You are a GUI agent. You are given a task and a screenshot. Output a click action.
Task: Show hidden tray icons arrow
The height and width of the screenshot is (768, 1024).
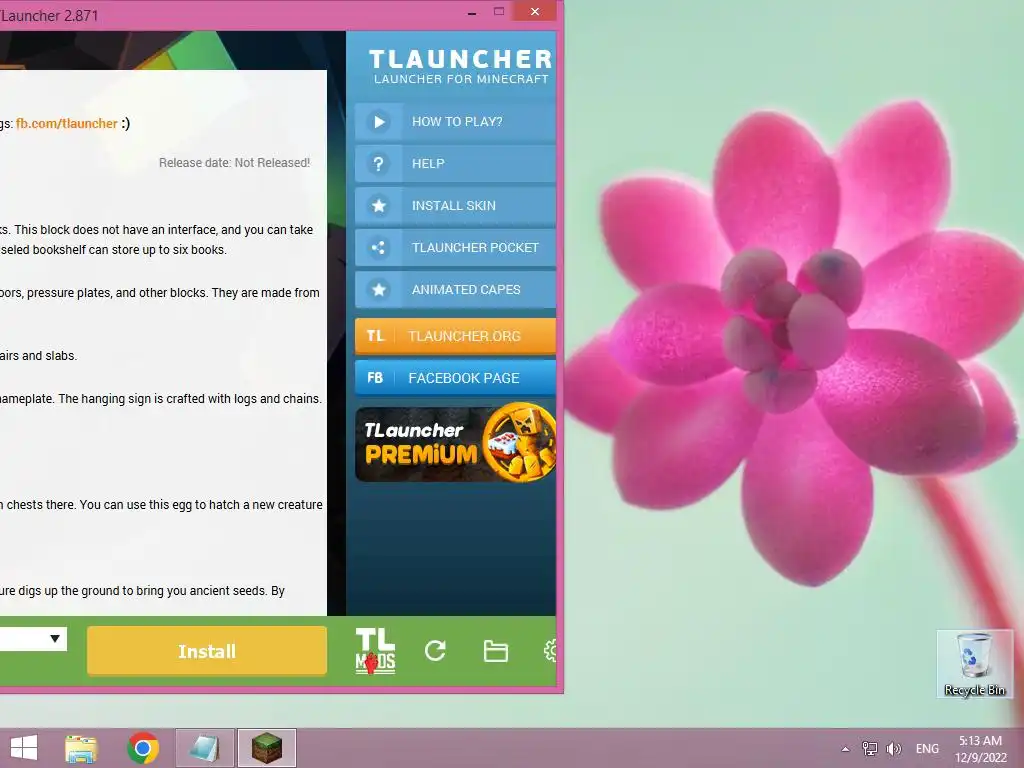click(845, 749)
